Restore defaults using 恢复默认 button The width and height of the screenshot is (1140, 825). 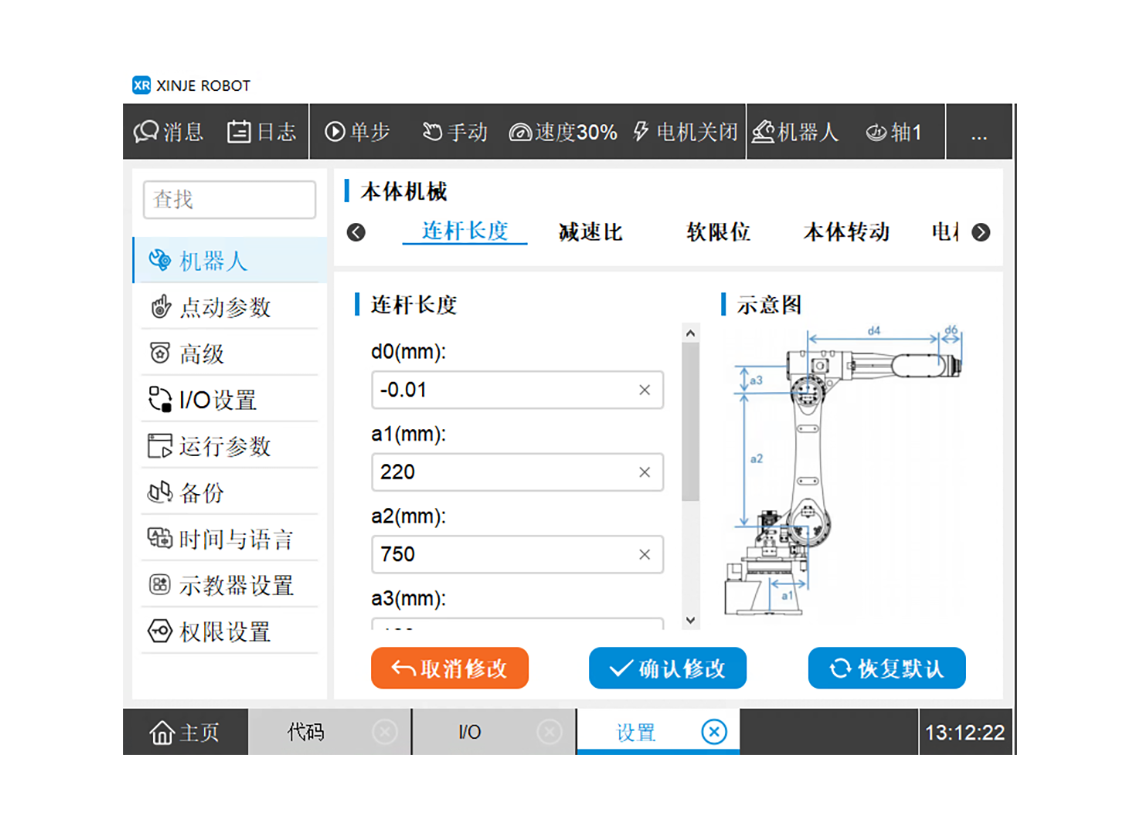(x=886, y=668)
